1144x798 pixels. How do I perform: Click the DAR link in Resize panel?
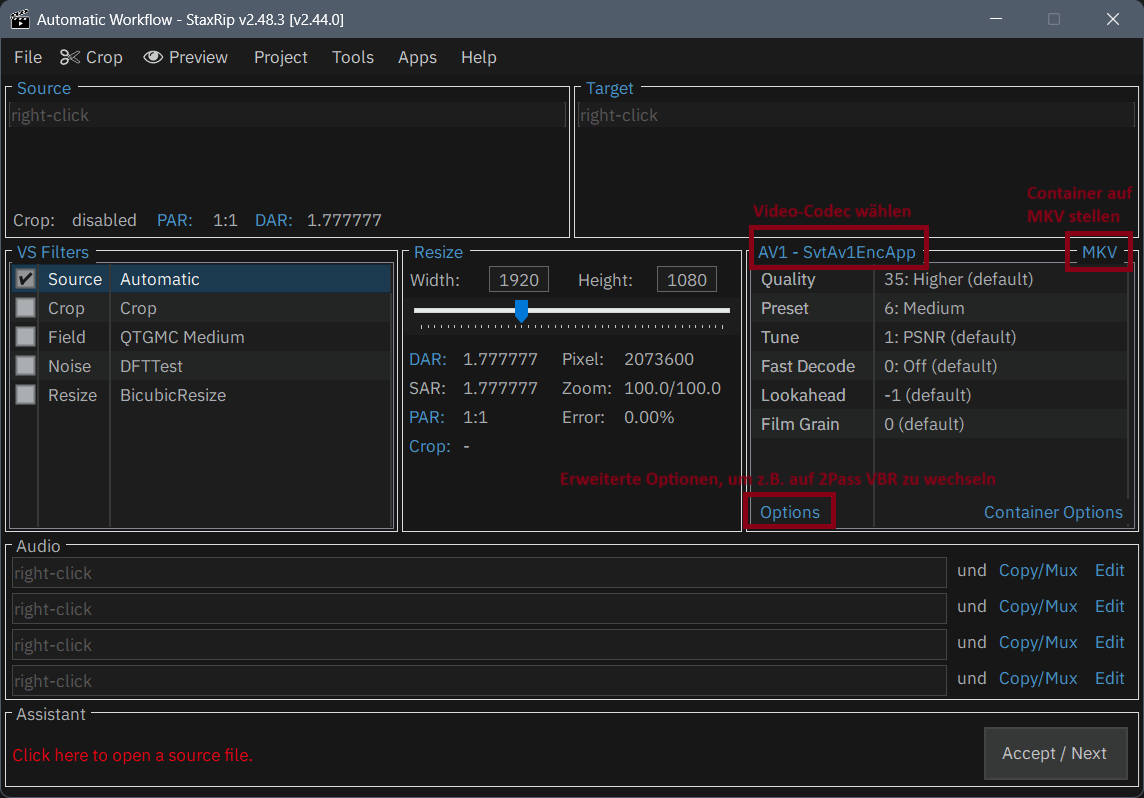428,359
